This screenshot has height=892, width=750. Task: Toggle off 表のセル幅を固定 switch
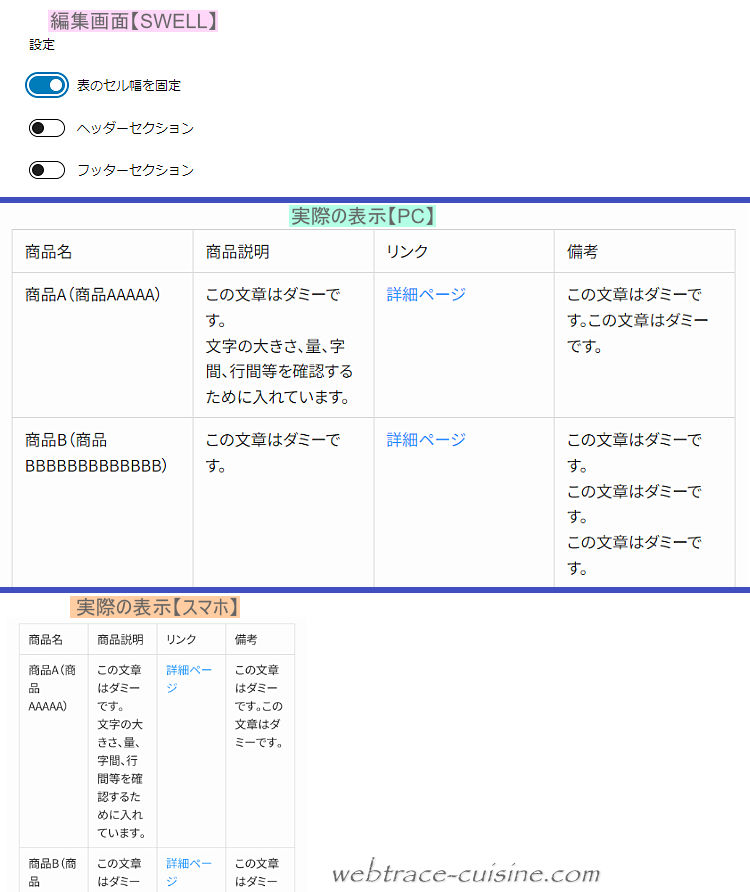click(47, 85)
